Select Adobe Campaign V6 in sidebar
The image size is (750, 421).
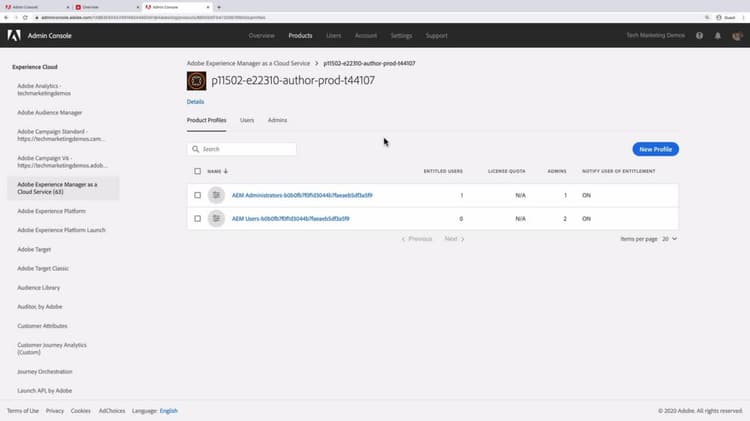(62, 162)
